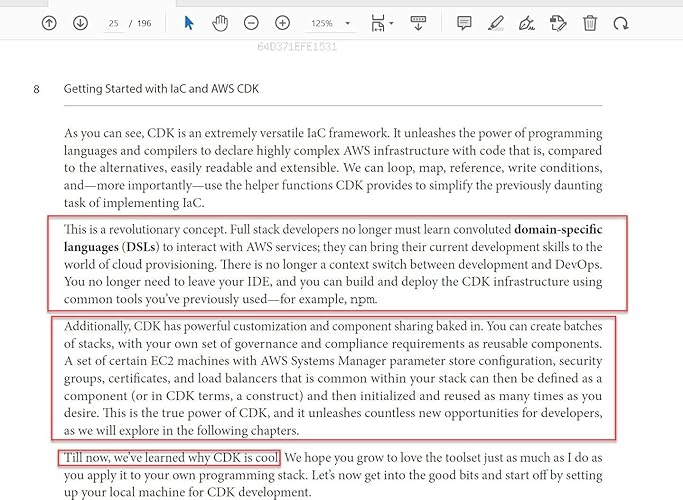Viewport: 683px width, 500px height.
Task: Click the trash can delete icon
Action: coord(590,23)
